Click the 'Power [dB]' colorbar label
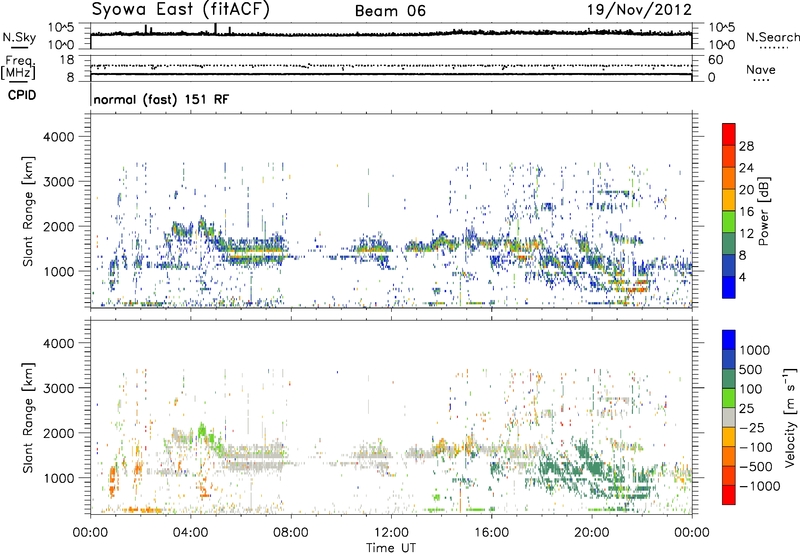Viewport: 800px width, 554px height. [764, 211]
